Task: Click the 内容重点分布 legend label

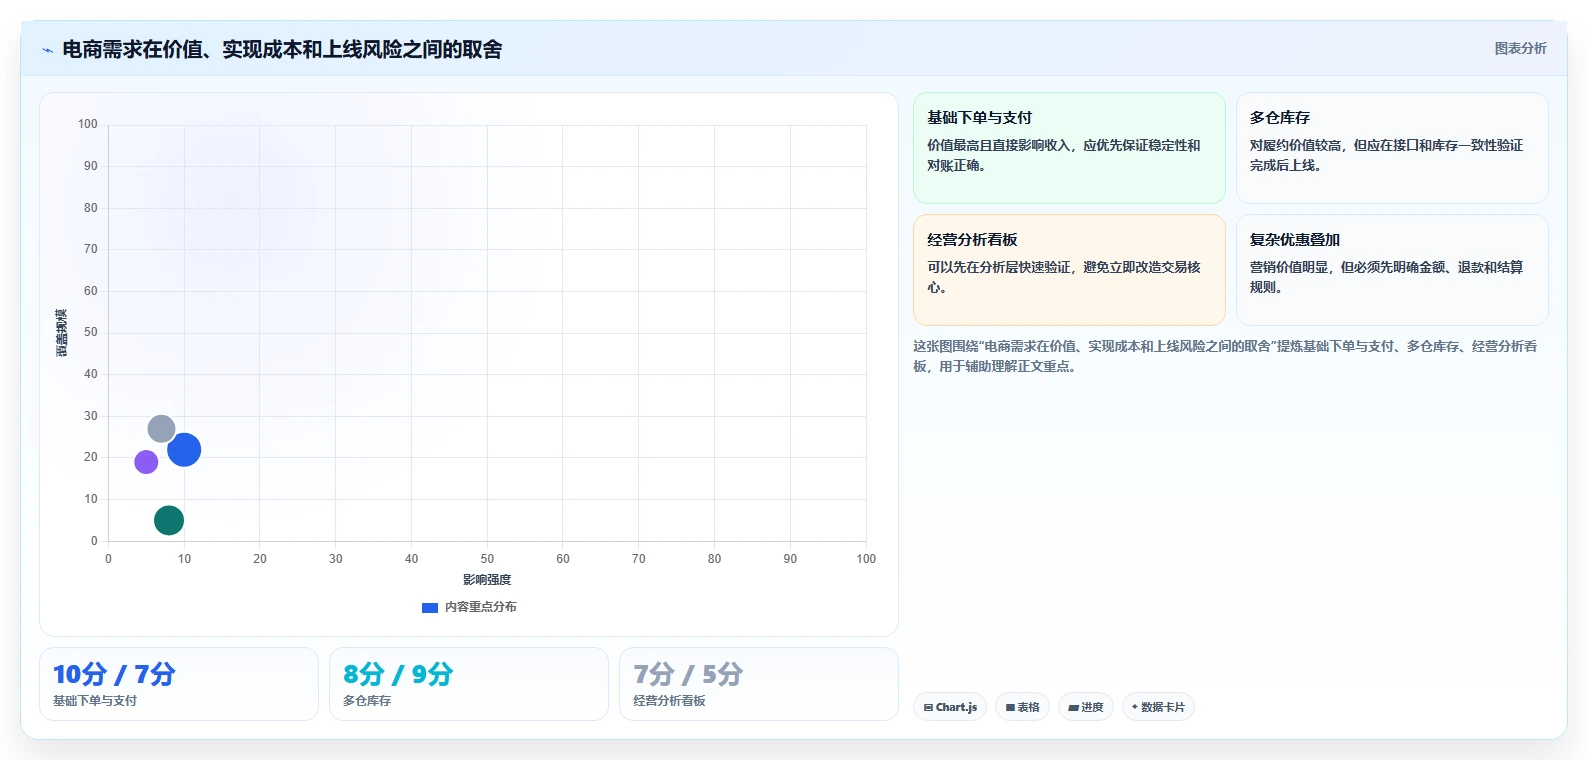Action: pos(481,607)
